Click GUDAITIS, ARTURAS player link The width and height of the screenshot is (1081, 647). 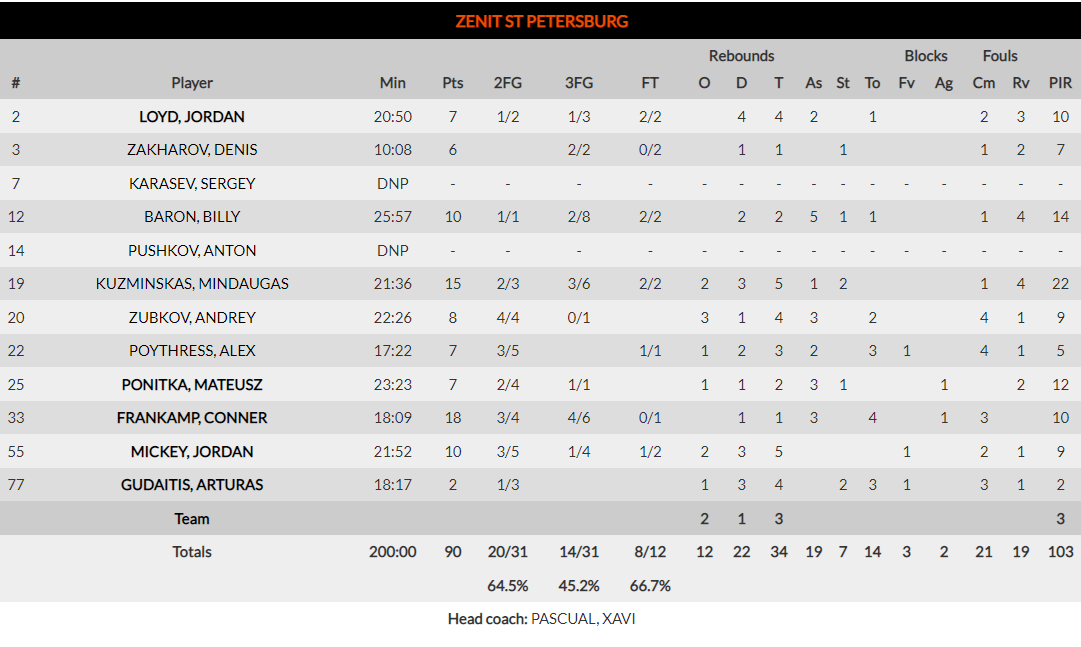pyautogui.click(x=192, y=485)
